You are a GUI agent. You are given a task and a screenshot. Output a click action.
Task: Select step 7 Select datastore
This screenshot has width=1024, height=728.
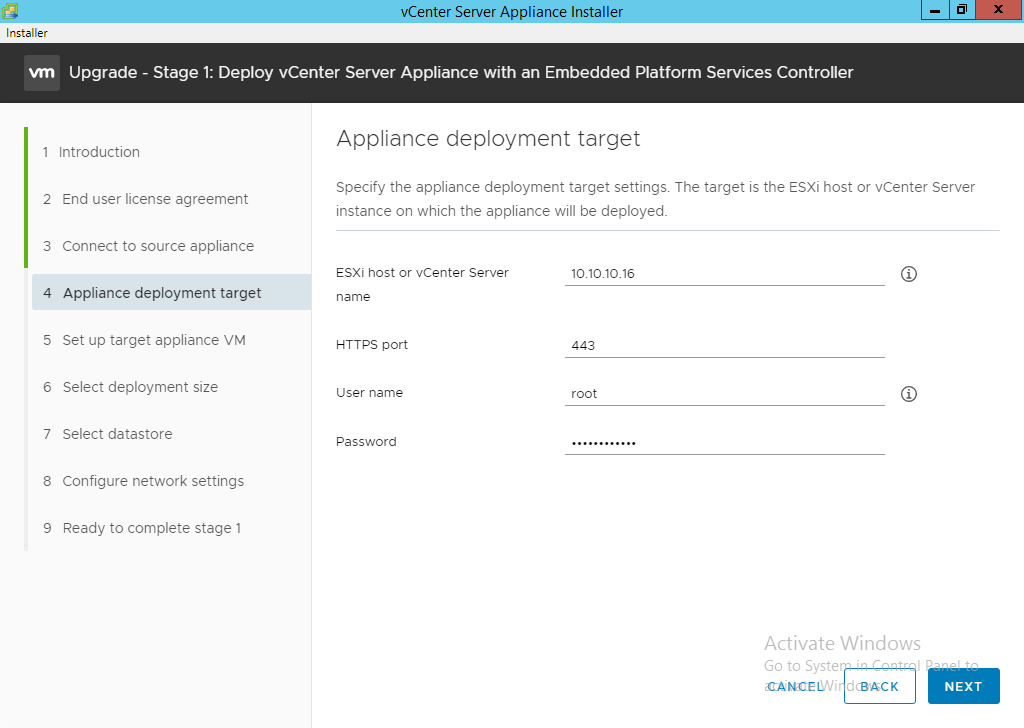tap(108, 434)
